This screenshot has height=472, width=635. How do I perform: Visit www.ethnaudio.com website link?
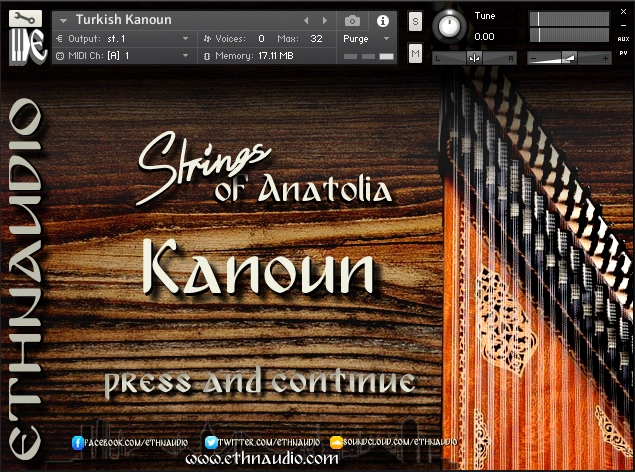pyautogui.click(x=262, y=459)
